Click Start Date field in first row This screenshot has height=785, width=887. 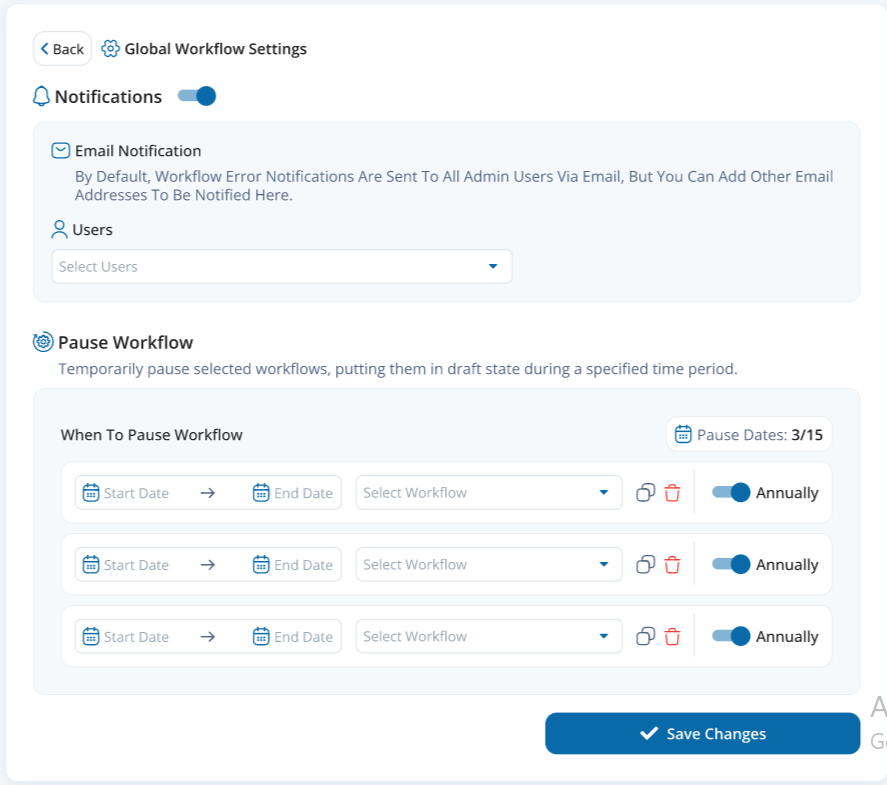135,493
